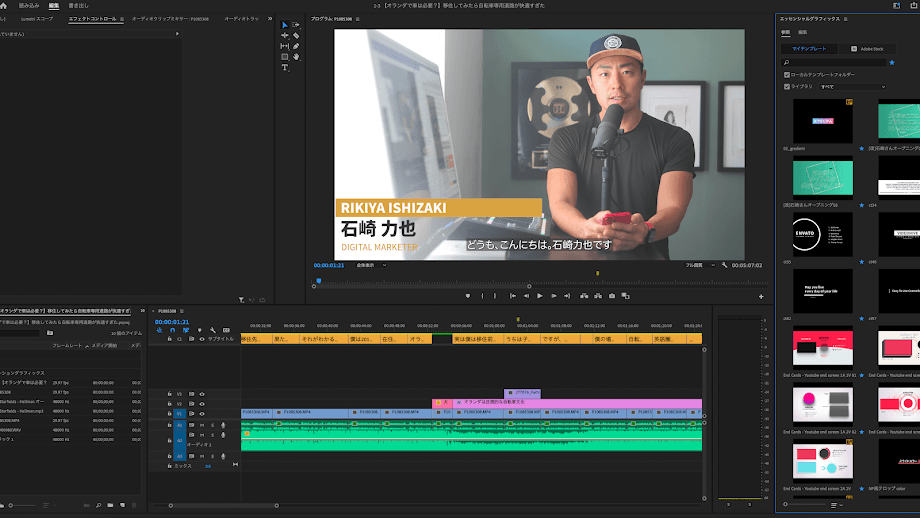Hide the V1 track using eye icon
This screenshot has width=920, height=518.
tap(202, 412)
